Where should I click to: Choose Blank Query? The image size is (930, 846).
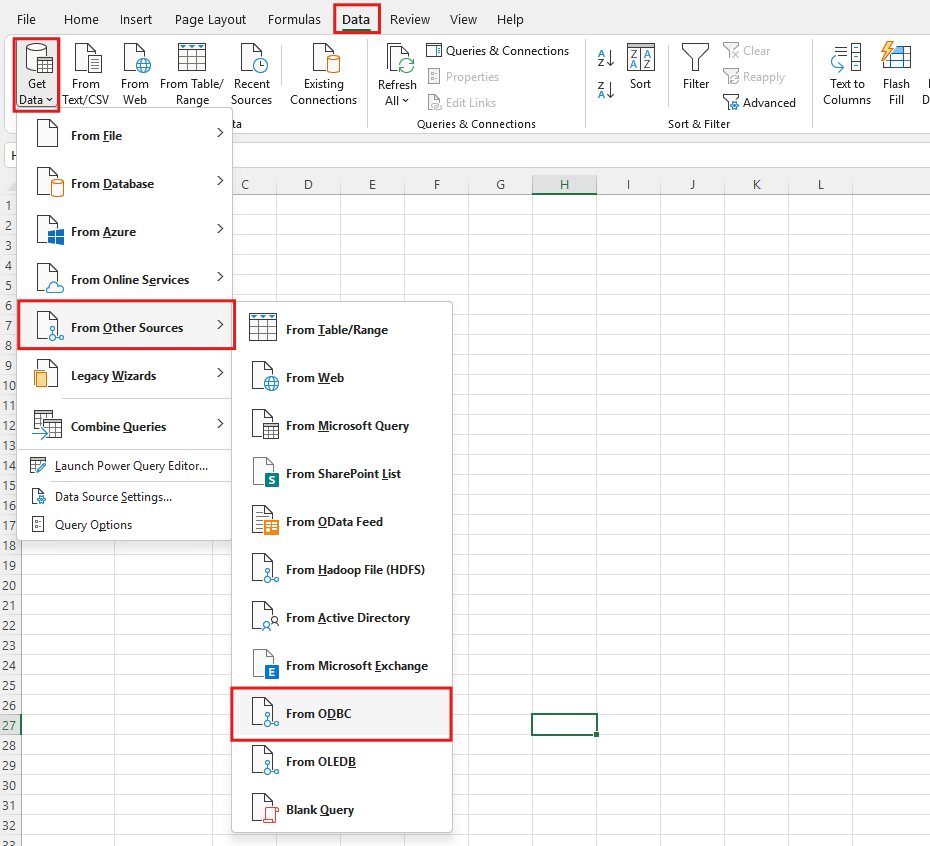click(342, 810)
